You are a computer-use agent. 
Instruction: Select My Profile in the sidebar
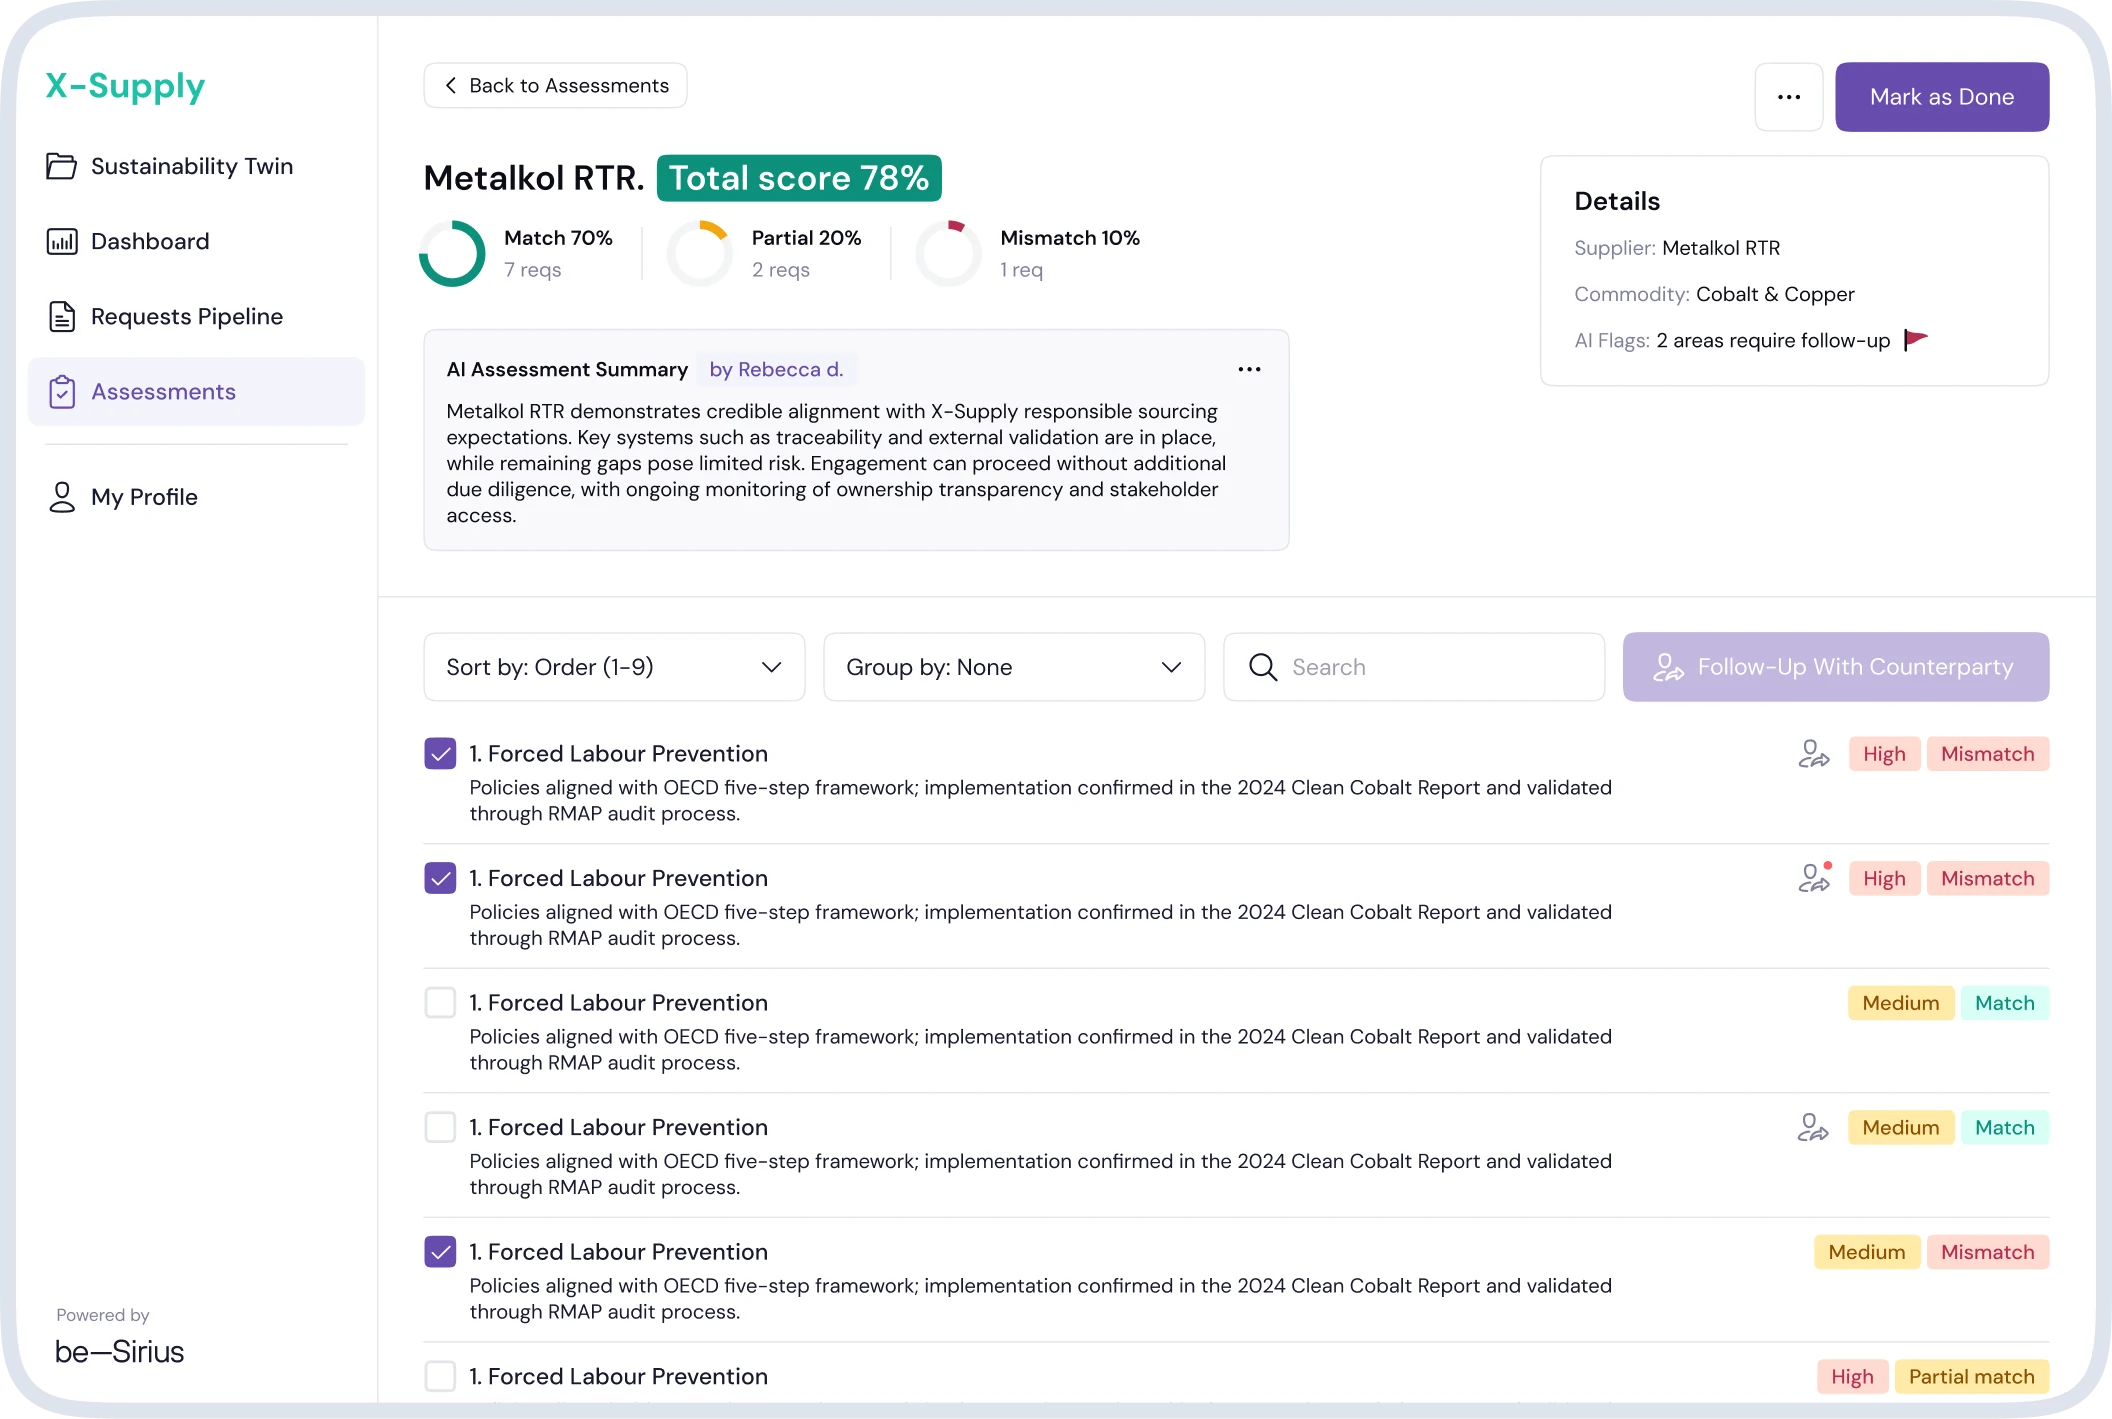point(196,497)
